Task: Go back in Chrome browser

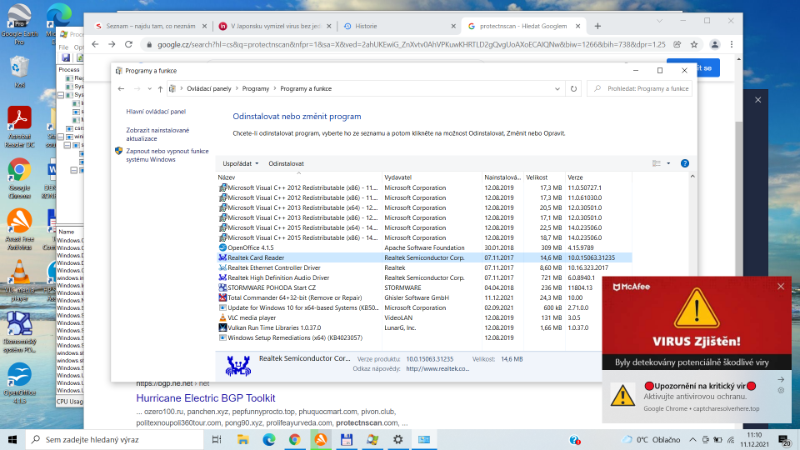Action: [x=95, y=44]
